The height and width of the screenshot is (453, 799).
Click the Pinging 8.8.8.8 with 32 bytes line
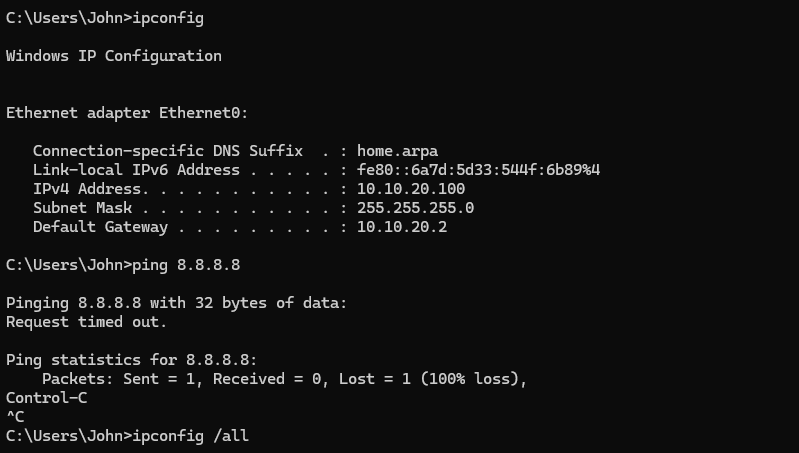[177, 303]
